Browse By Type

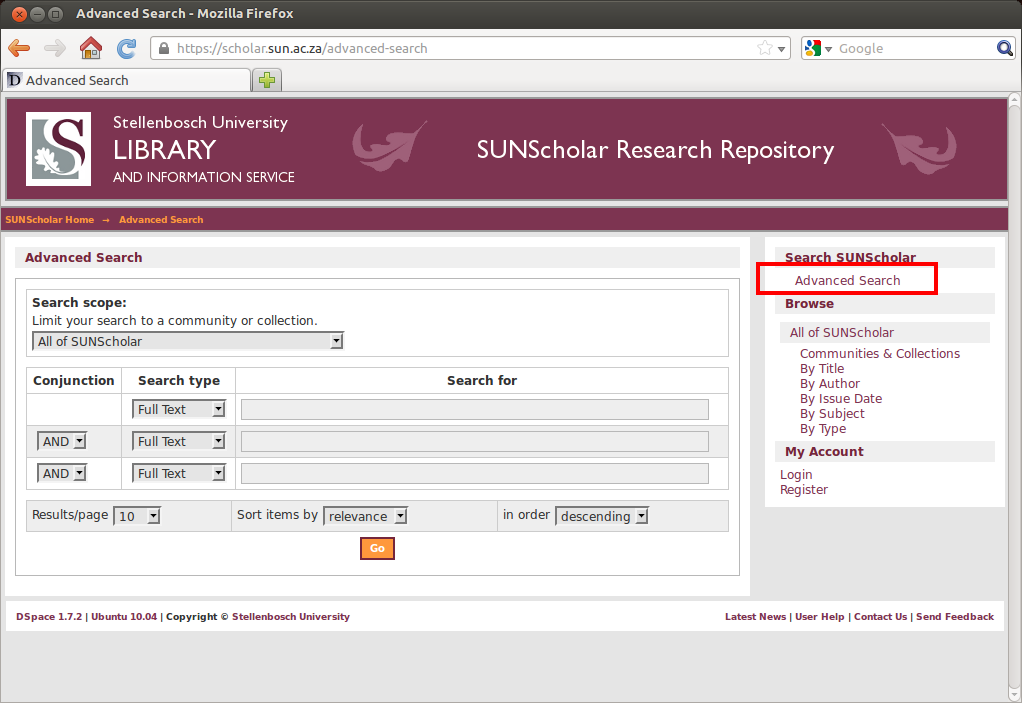(x=823, y=428)
